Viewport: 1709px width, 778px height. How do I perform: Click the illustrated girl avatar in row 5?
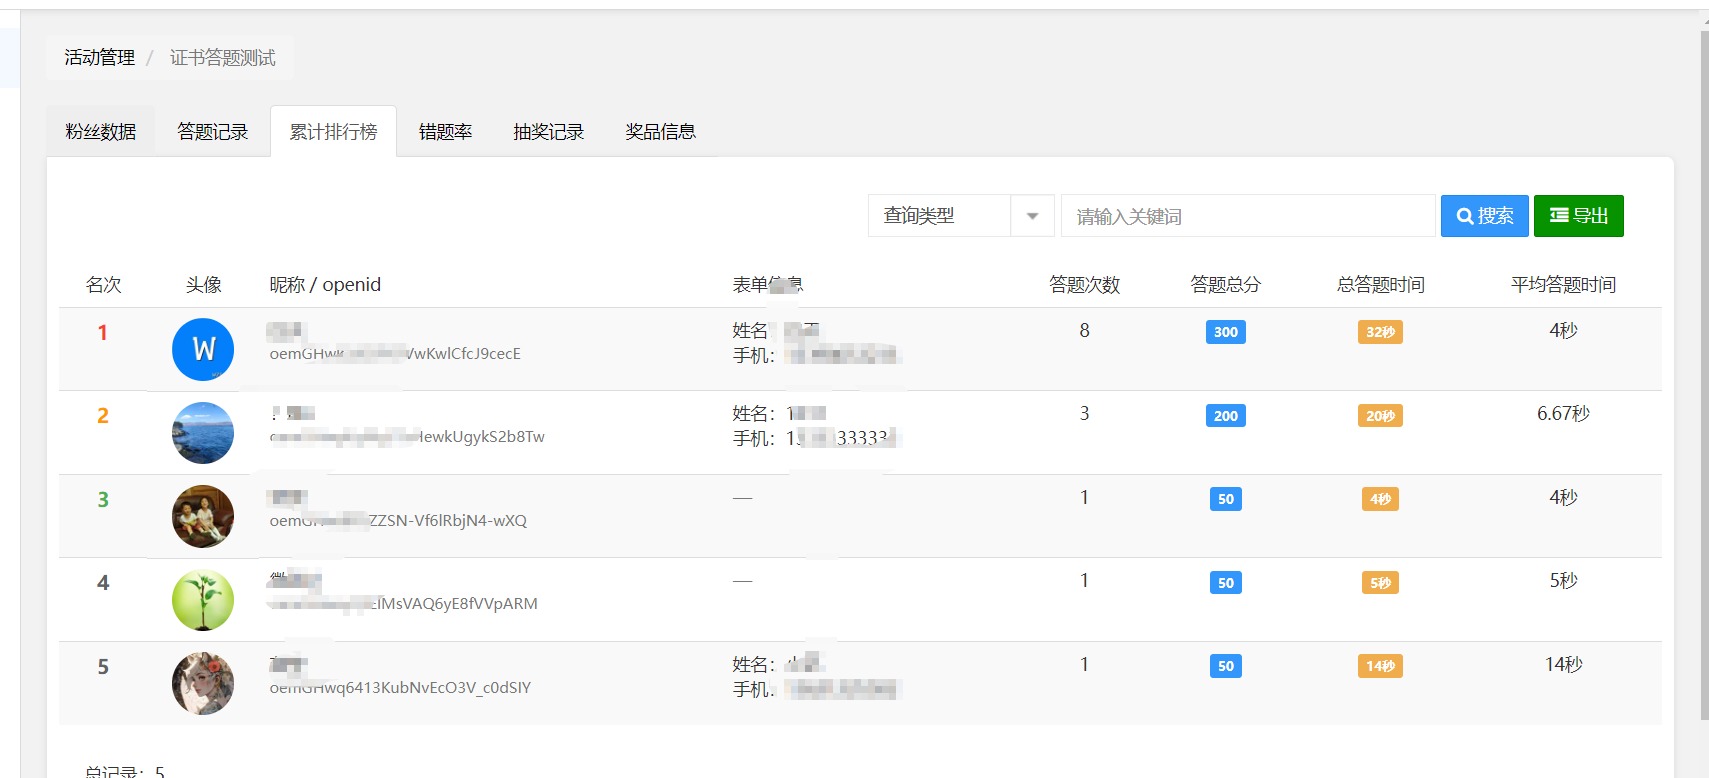203,684
